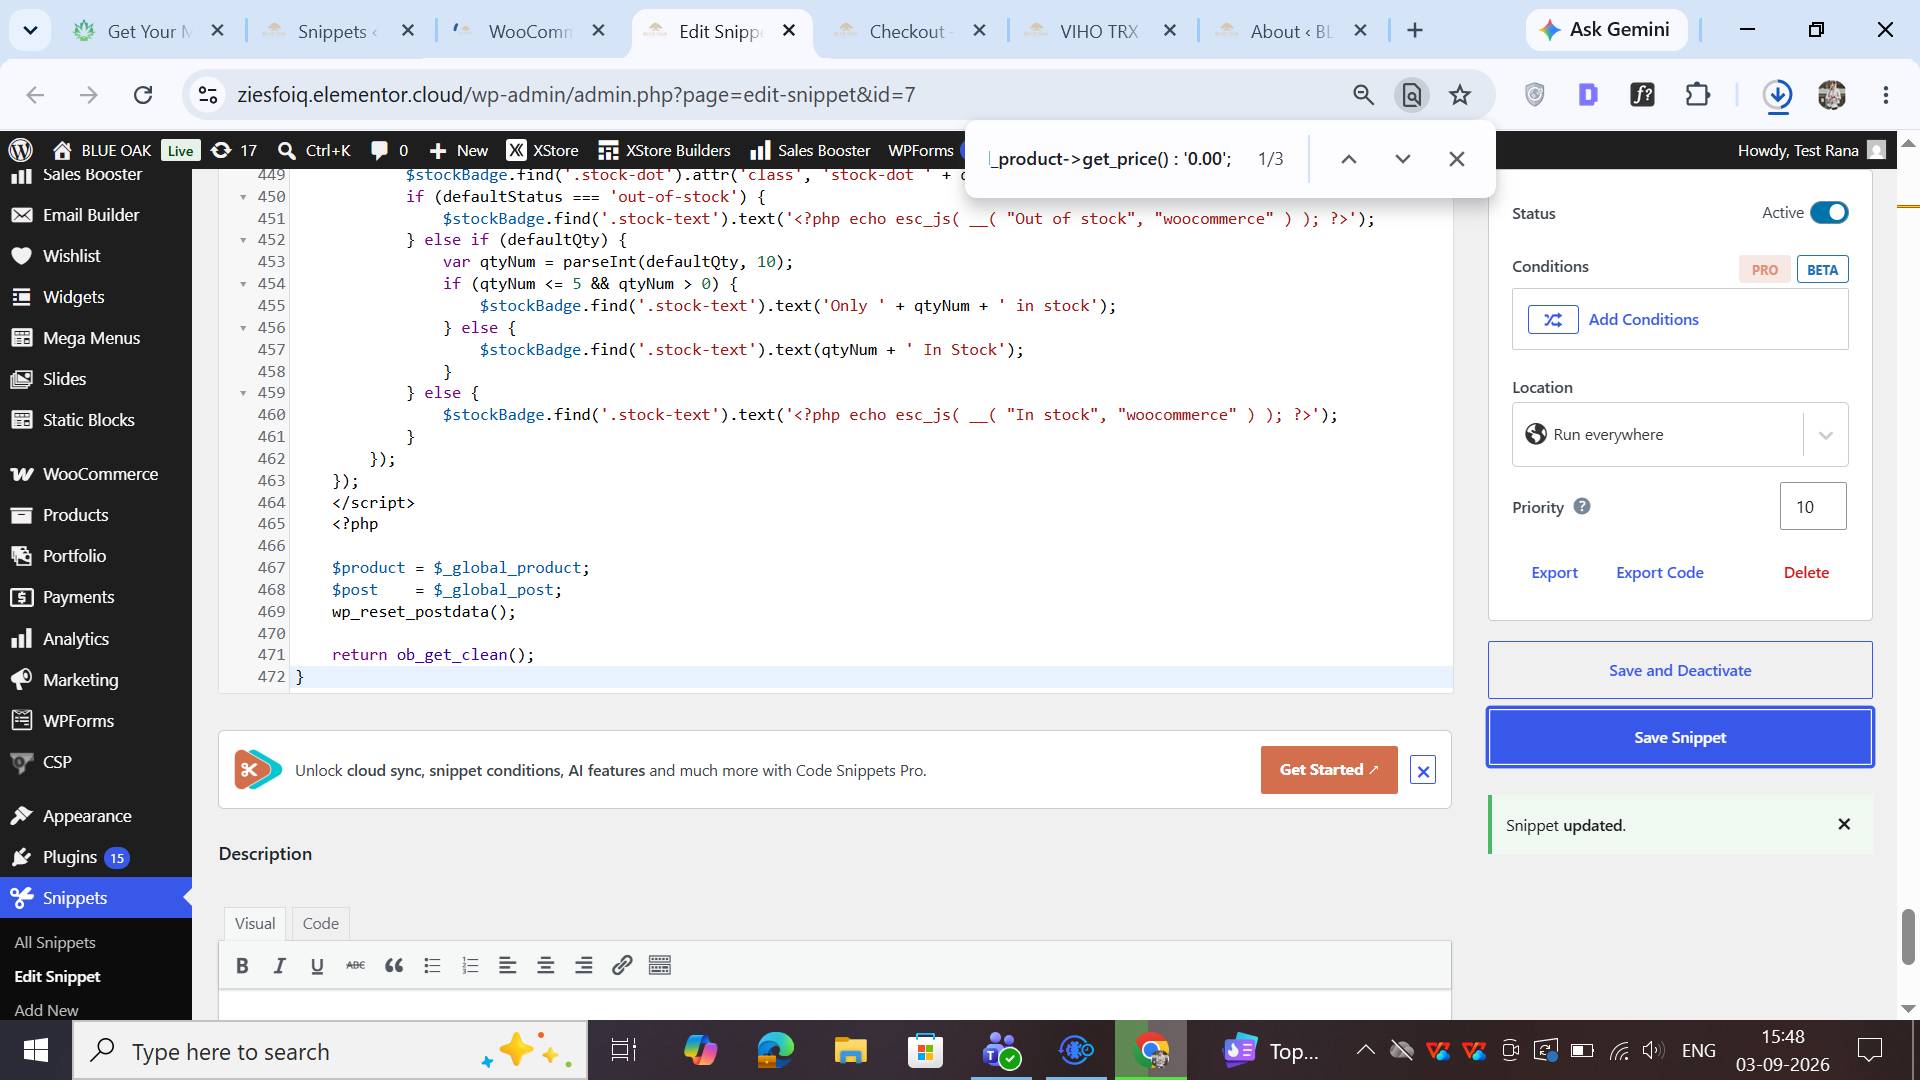Click the bulleted list icon

[432, 965]
